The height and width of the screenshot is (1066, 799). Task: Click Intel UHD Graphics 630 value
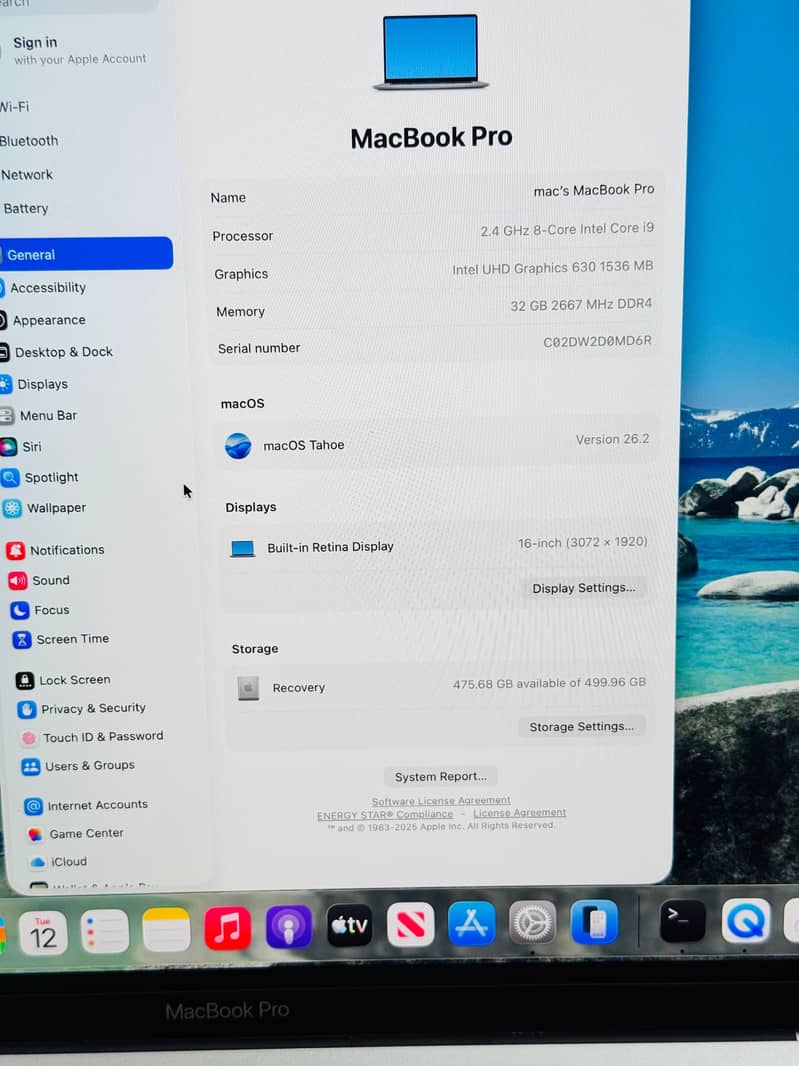[x=552, y=269]
